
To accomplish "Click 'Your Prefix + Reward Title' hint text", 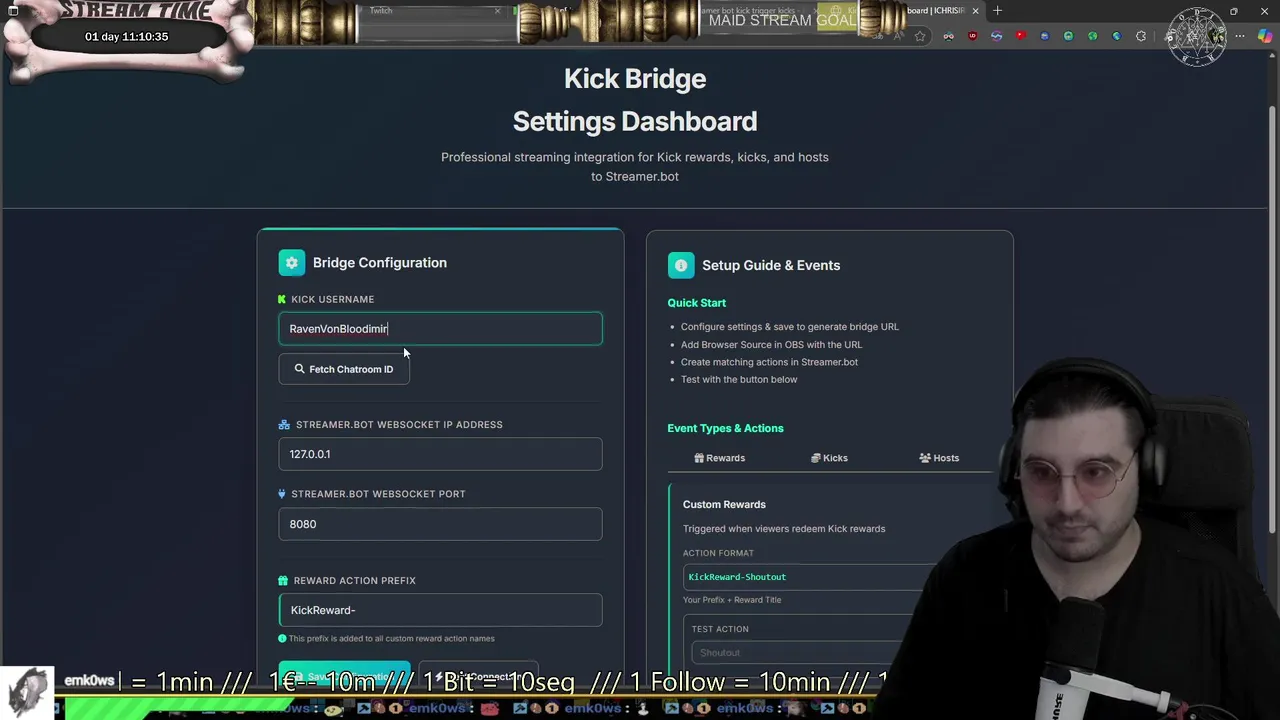I will click(732, 600).
